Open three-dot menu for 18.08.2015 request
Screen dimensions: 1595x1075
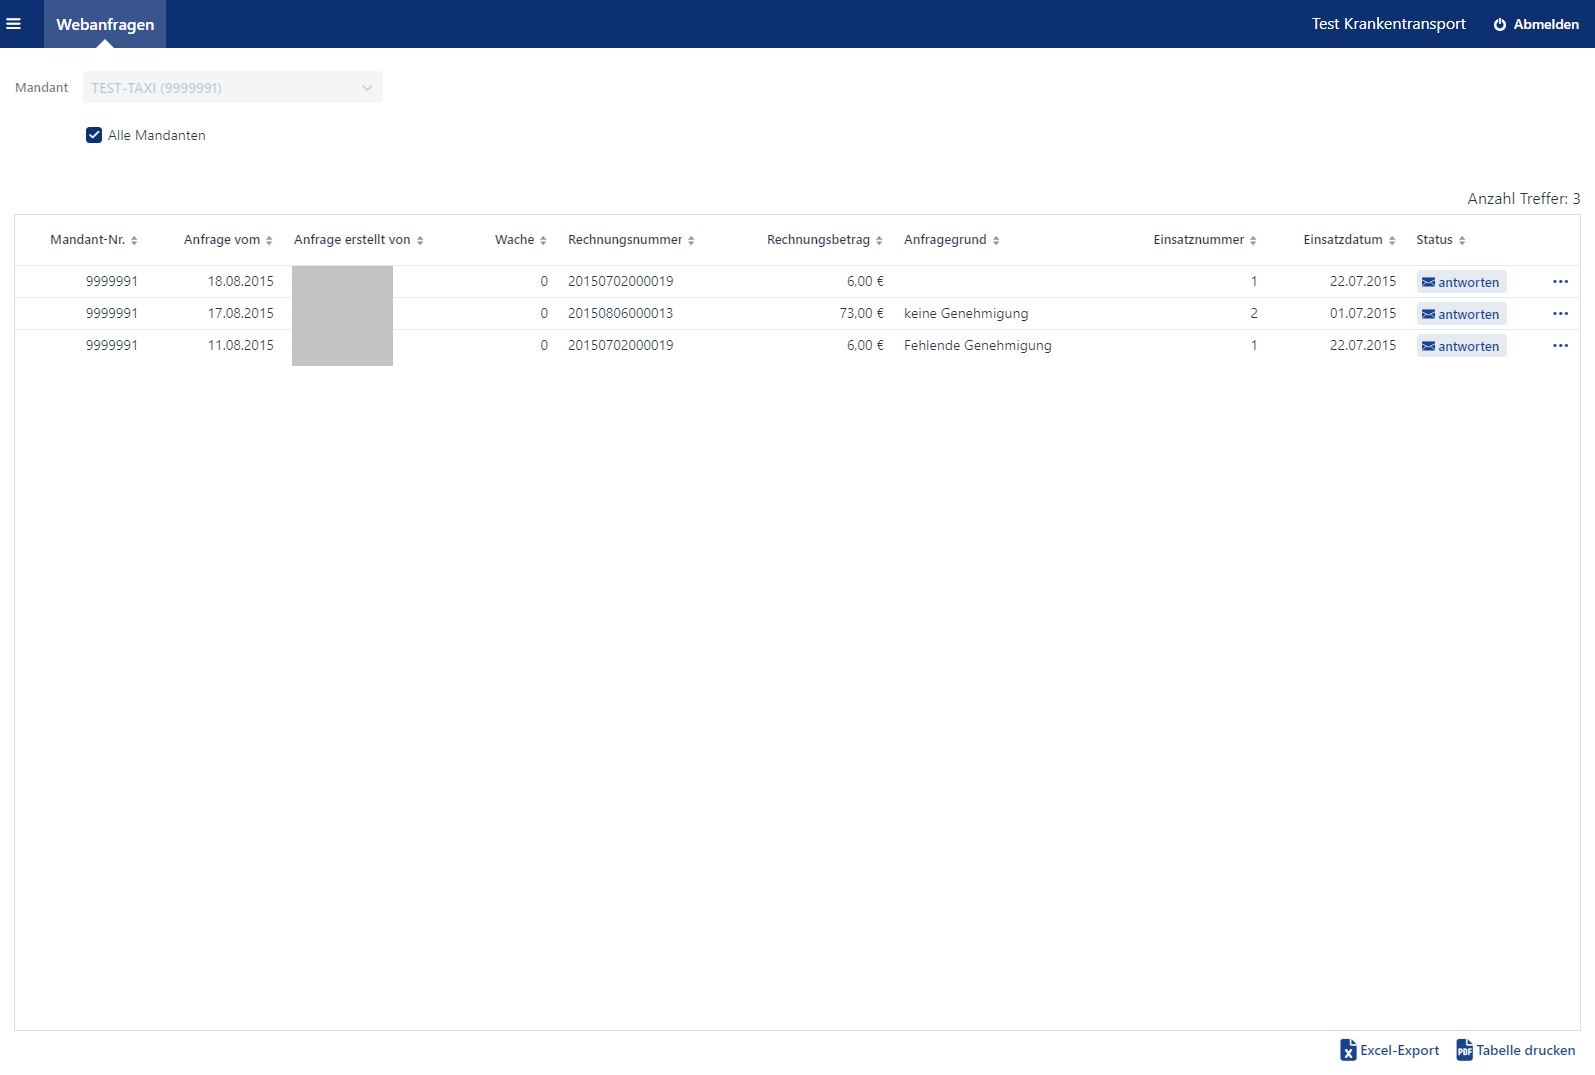[x=1560, y=282]
